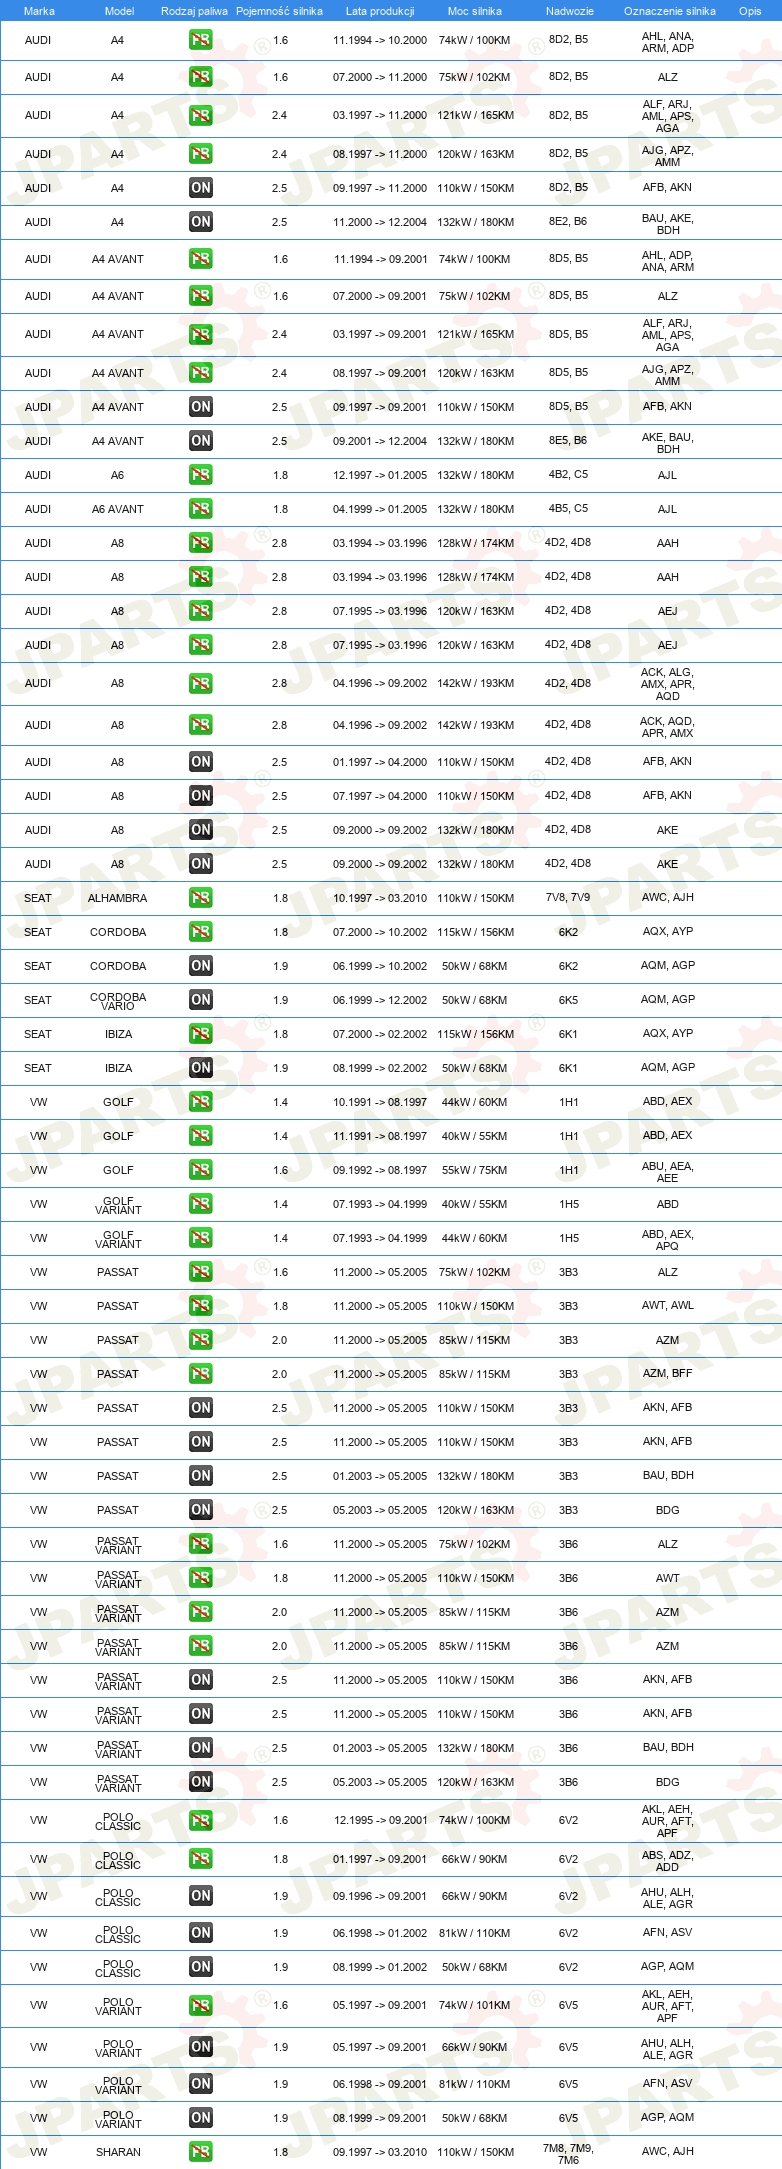Click the Marka column header

(x=39, y=11)
